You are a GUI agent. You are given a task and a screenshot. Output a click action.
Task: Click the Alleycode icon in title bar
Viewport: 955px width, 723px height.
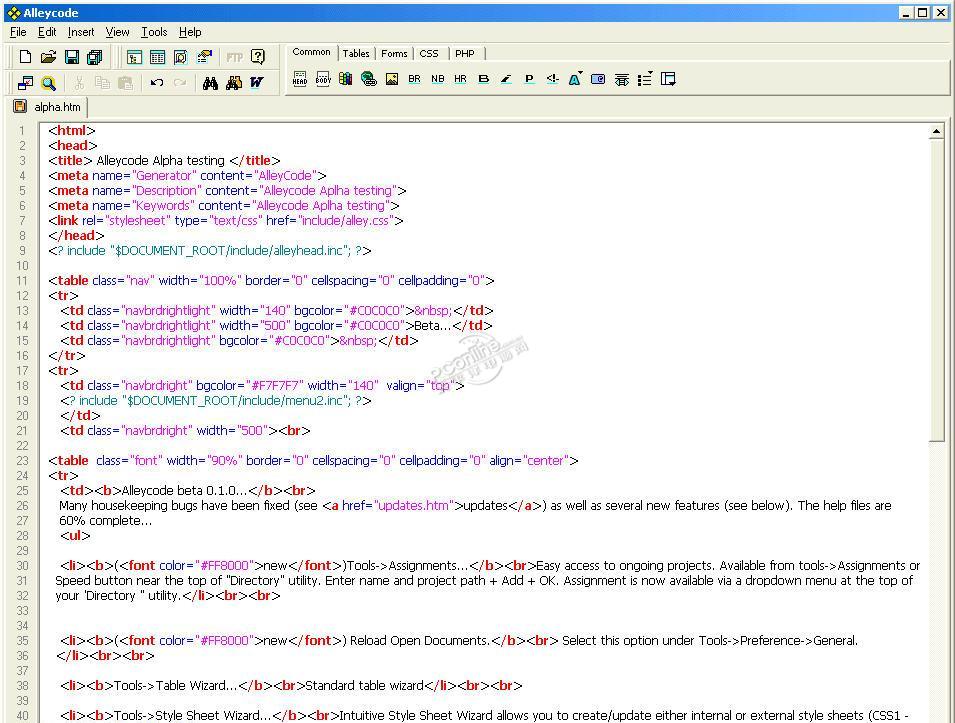tap(13, 13)
